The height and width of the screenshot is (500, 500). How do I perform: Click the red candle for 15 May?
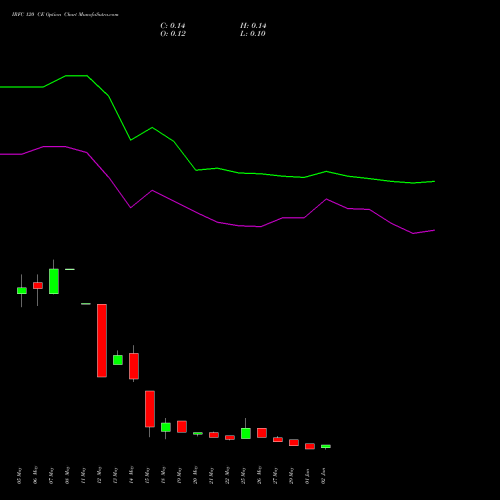click(x=150, y=409)
